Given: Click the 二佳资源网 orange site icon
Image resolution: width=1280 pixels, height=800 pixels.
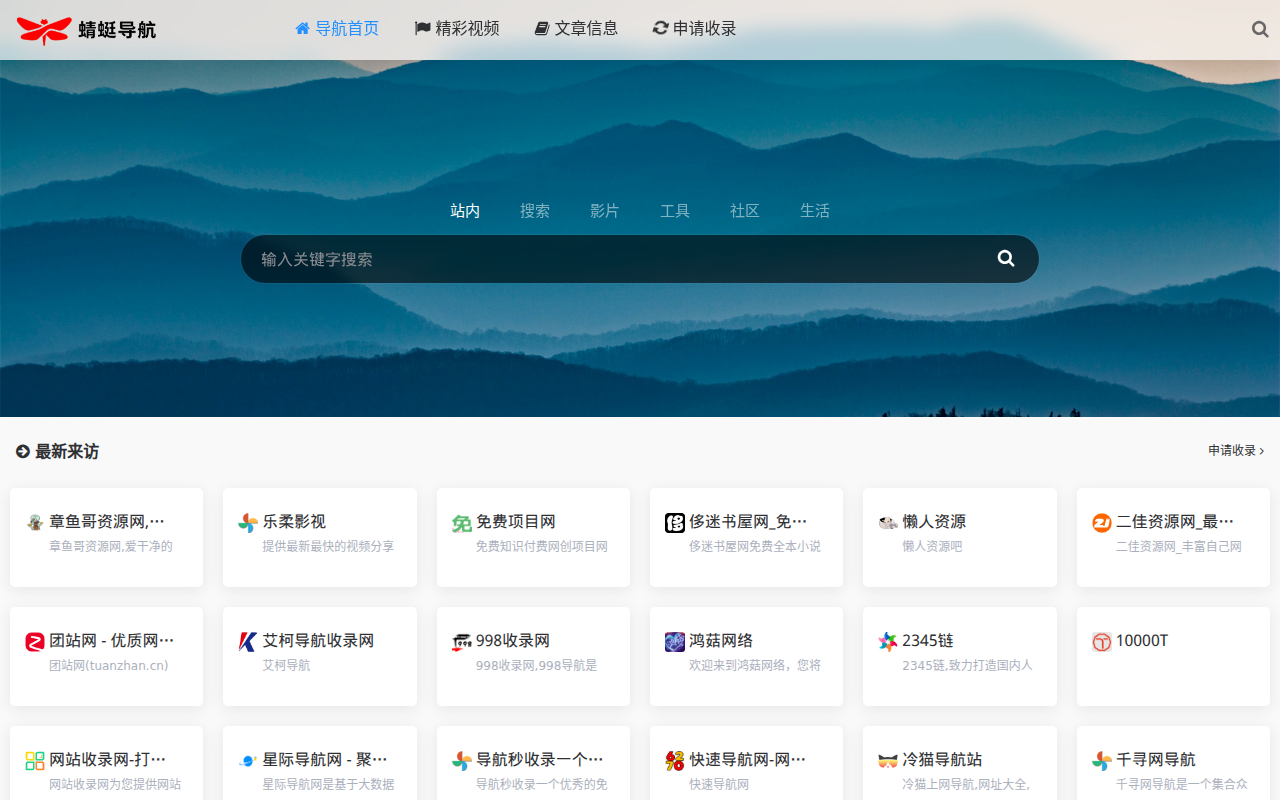Looking at the screenshot, I should [x=1102, y=523].
